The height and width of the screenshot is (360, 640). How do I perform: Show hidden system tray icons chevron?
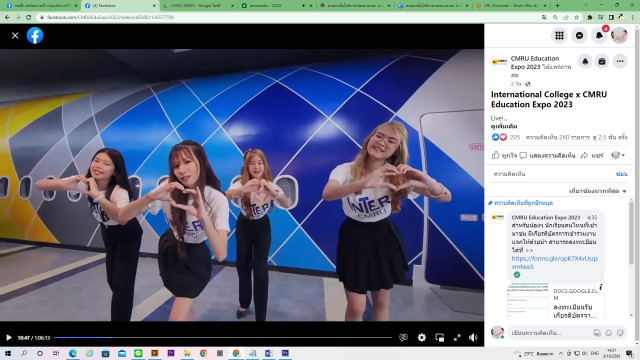[x=561, y=353]
